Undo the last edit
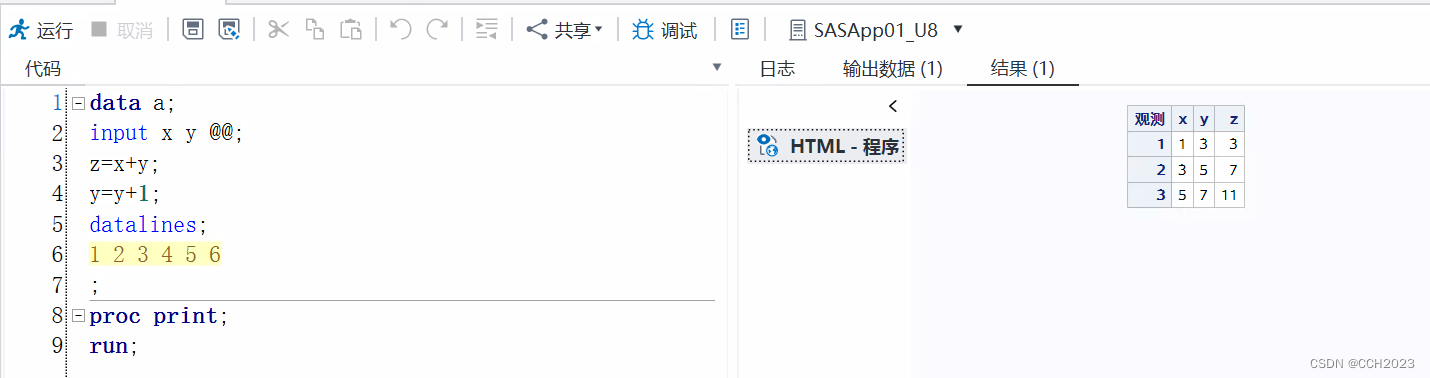 tap(401, 30)
